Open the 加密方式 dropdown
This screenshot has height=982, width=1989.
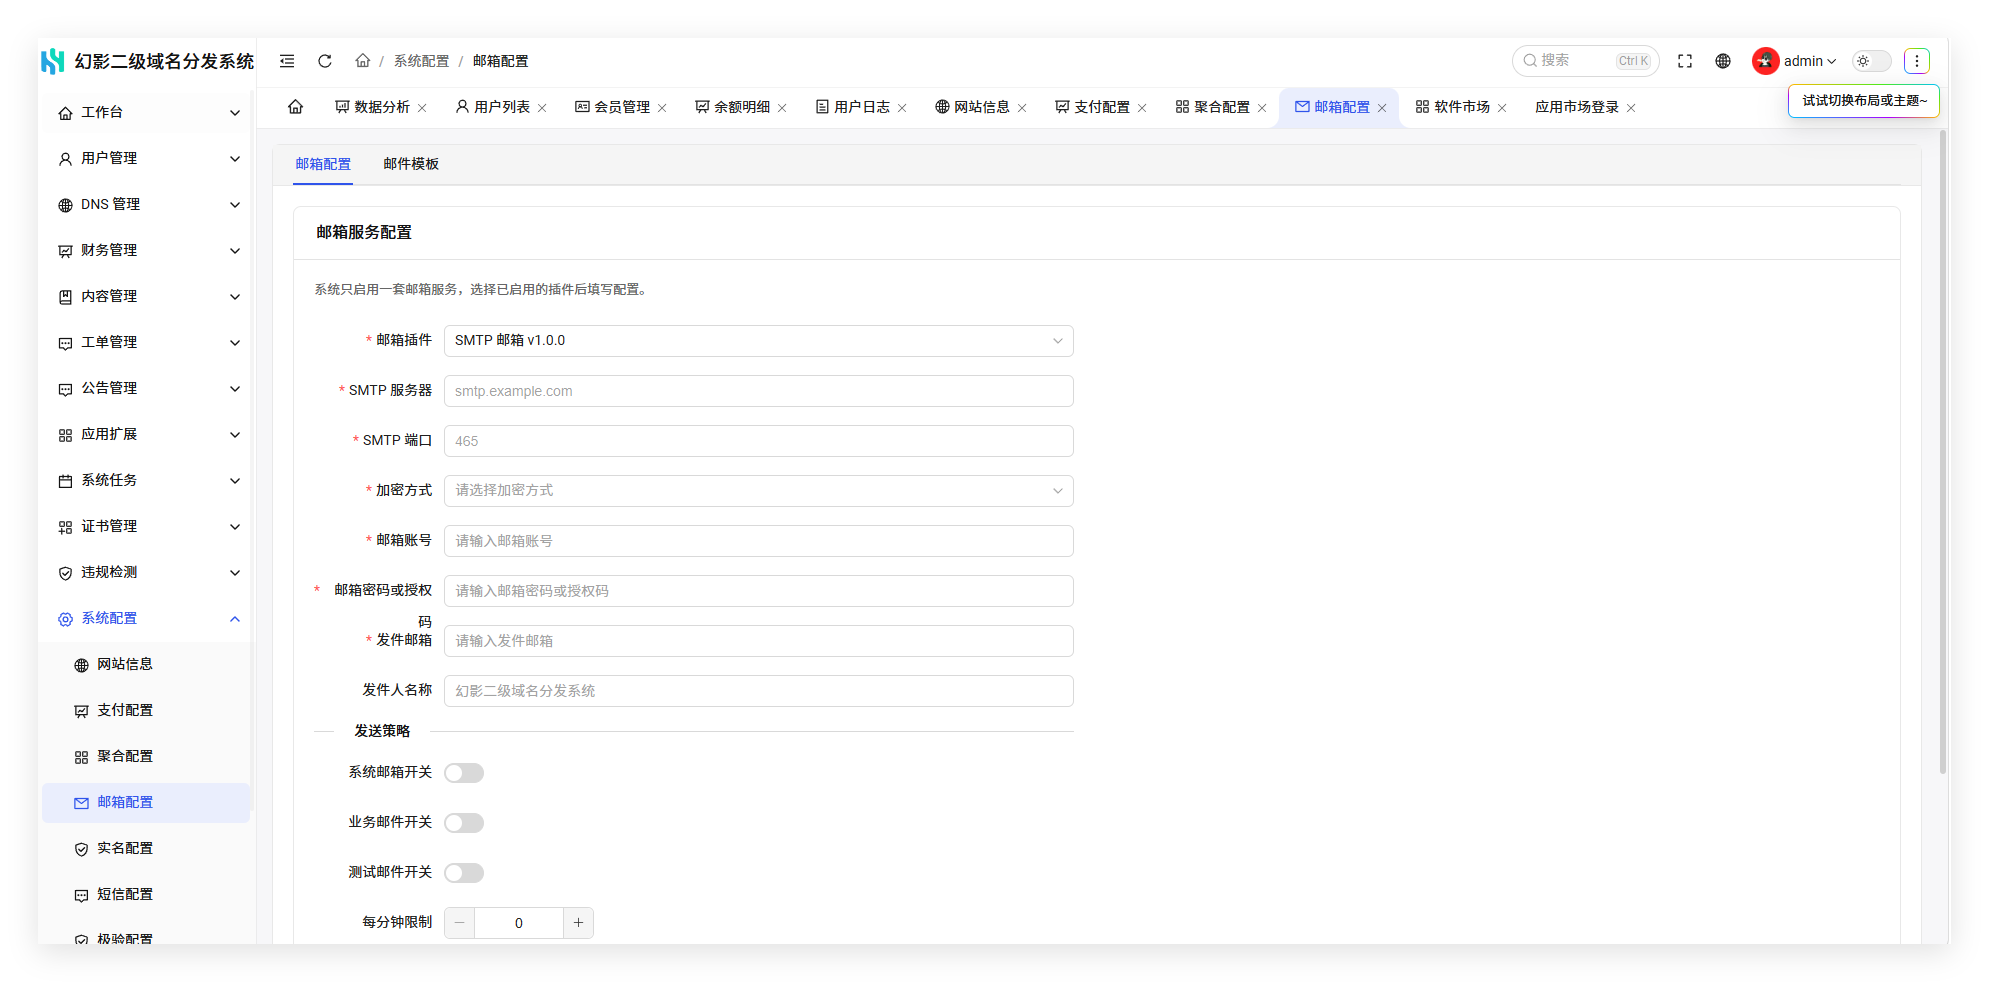click(x=759, y=491)
